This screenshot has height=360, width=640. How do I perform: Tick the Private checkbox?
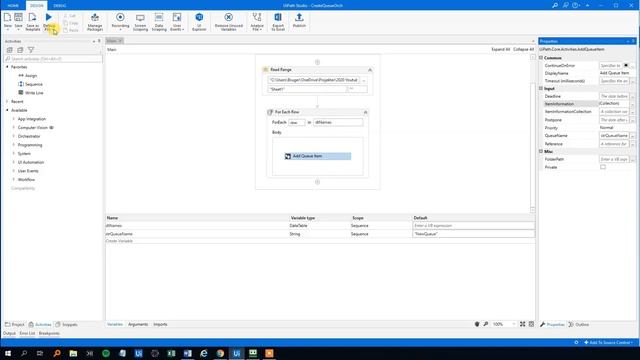click(603, 167)
